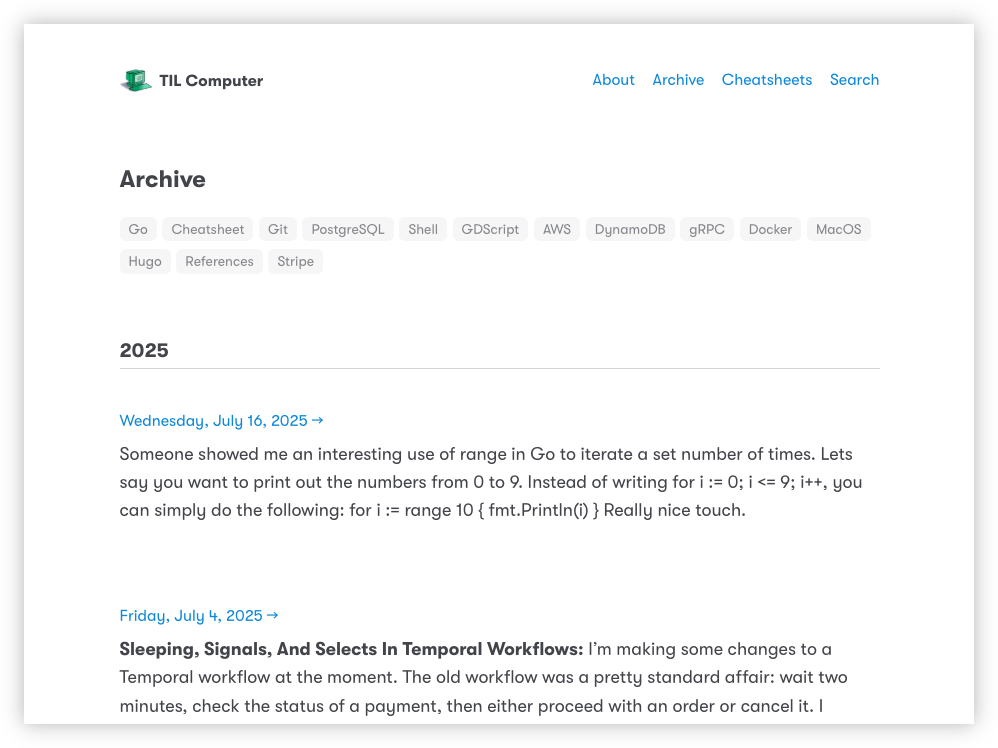Choose the PostgreSQL tag
Image resolution: width=998 pixels, height=748 pixels.
tap(348, 229)
